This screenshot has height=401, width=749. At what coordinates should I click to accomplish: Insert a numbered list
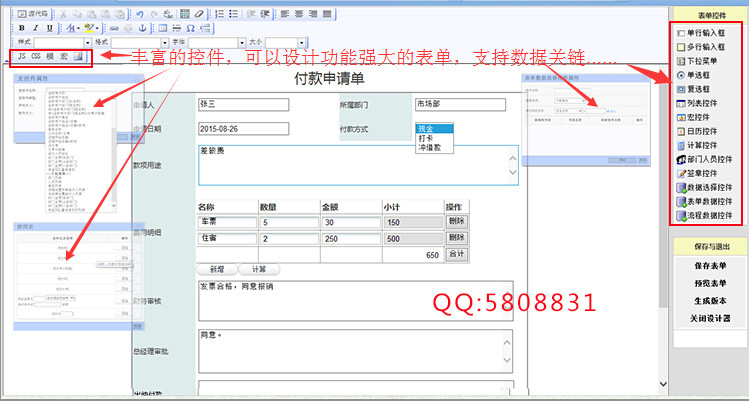220,14
